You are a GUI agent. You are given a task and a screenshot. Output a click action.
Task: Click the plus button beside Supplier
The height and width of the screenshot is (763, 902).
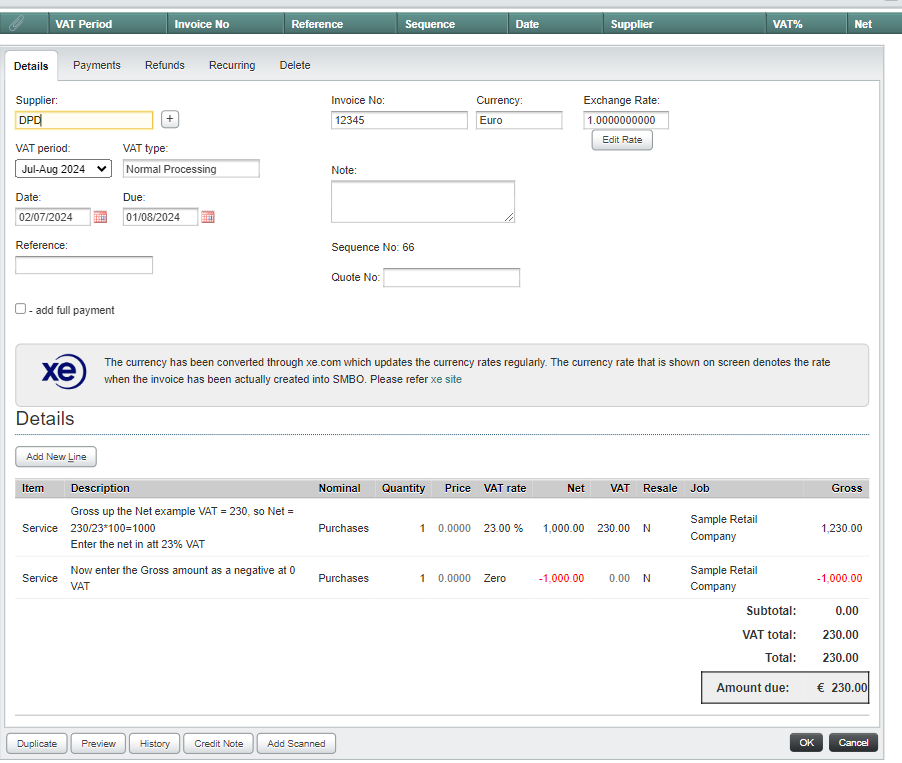pos(170,120)
